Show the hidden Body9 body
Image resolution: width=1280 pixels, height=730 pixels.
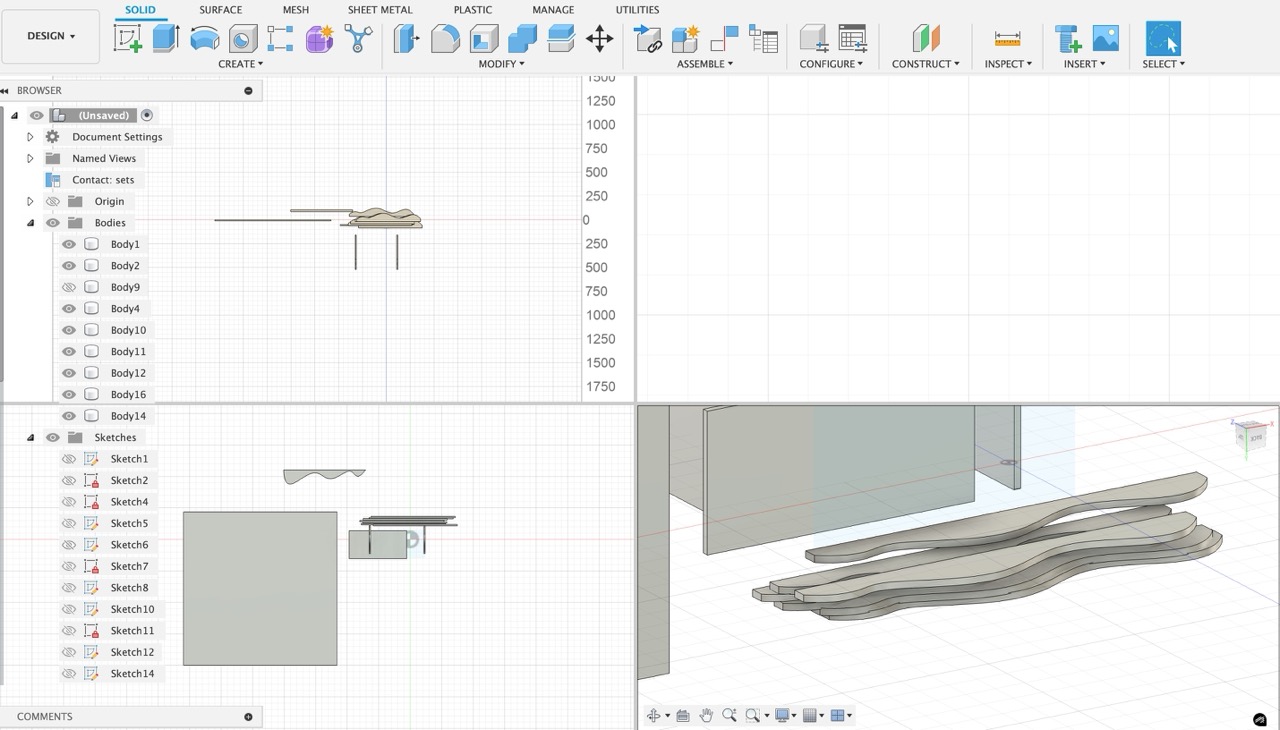pos(67,287)
